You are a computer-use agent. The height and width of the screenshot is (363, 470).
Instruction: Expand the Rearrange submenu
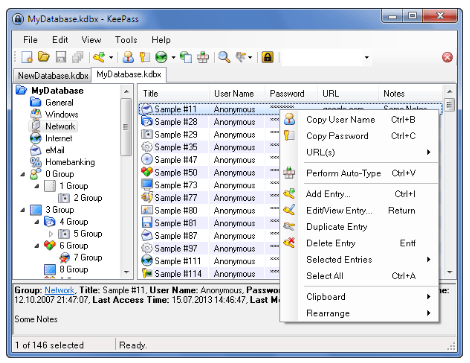[360, 313]
